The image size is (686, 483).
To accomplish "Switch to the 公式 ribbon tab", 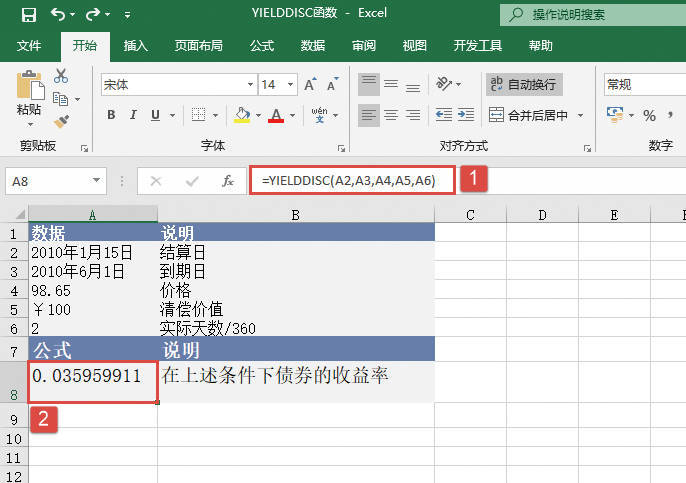I will [x=262, y=46].
